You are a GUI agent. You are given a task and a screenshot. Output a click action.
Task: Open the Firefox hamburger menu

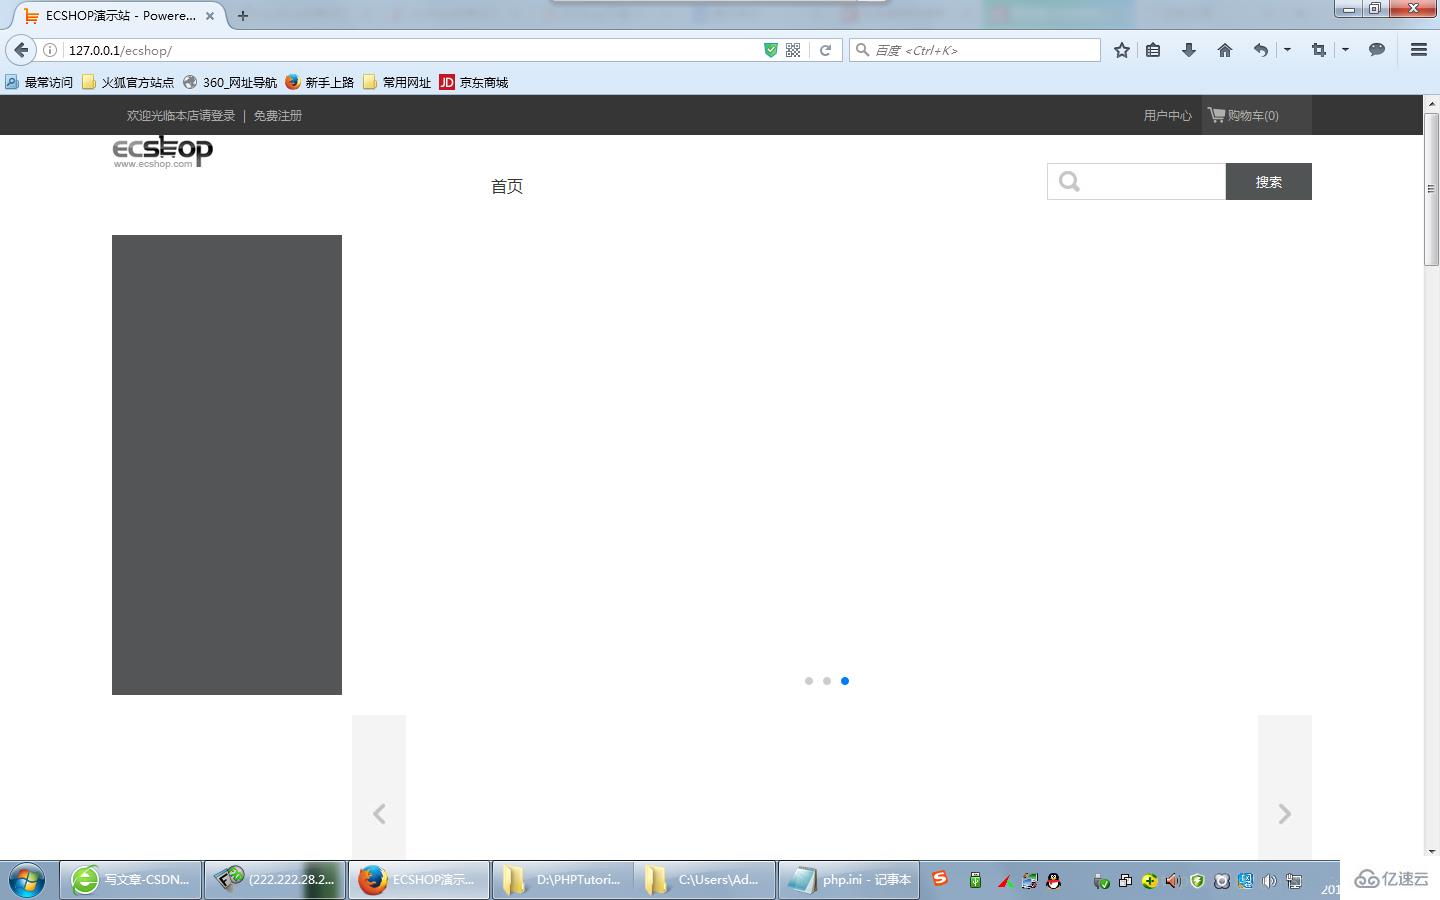[x=1418, y=50]
